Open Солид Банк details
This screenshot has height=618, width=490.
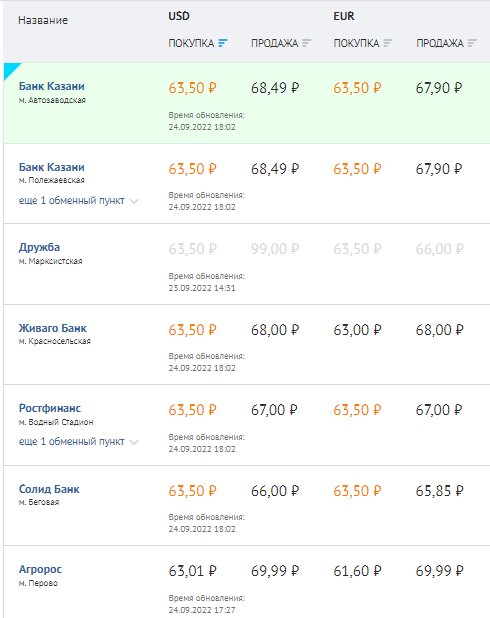tap(49, 489)
